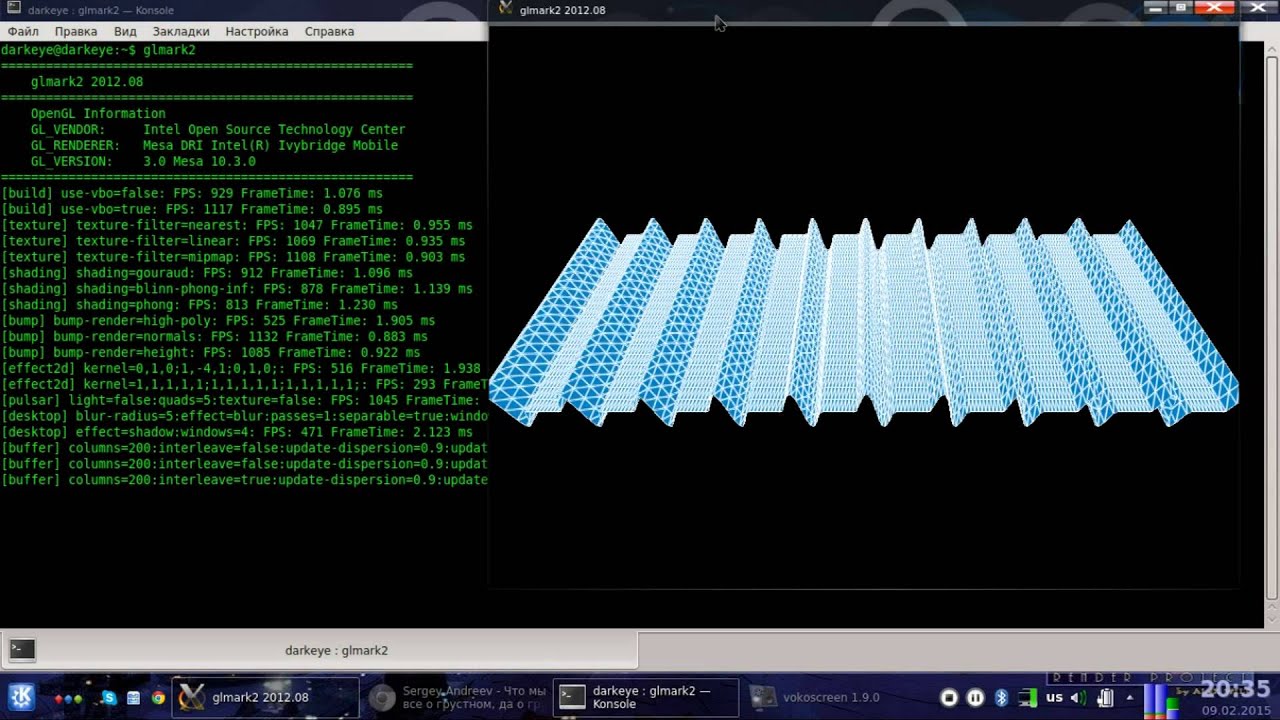Screen dimensions: 1280x720
Task: Close the glmark2 window
Action: point(1214,8)
